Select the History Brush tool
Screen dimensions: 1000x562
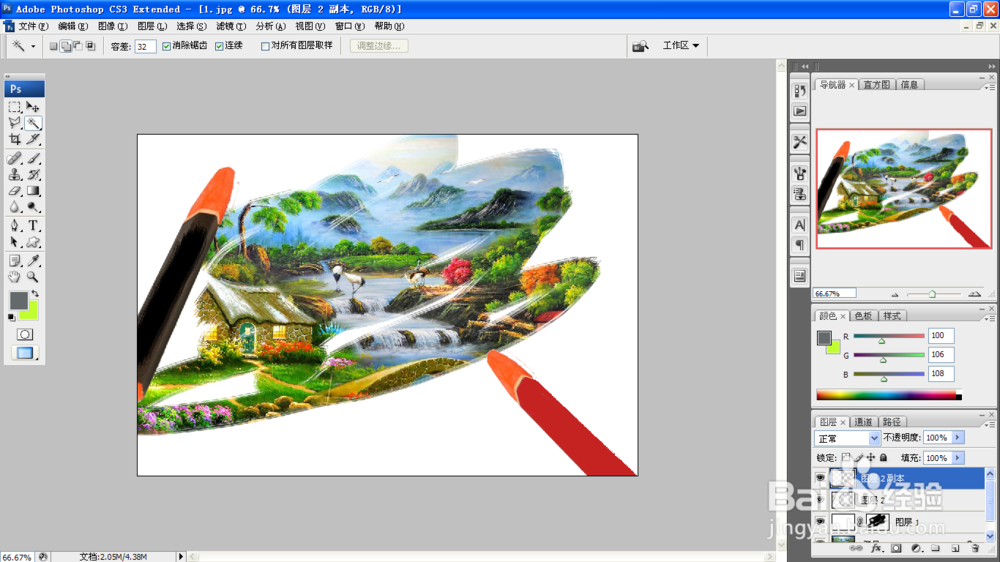(x=33, y=174)
